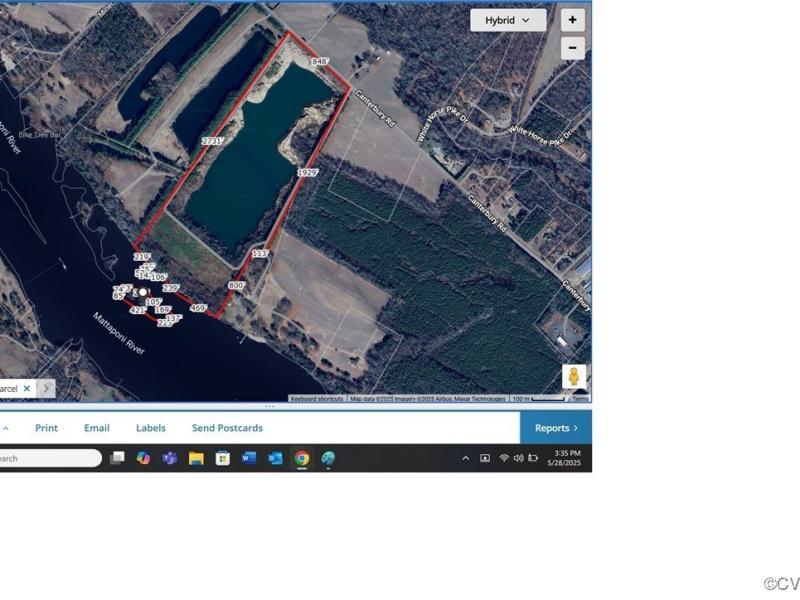Click the 469' boundary measurement label
800x600 pixels.
point(198,308)
